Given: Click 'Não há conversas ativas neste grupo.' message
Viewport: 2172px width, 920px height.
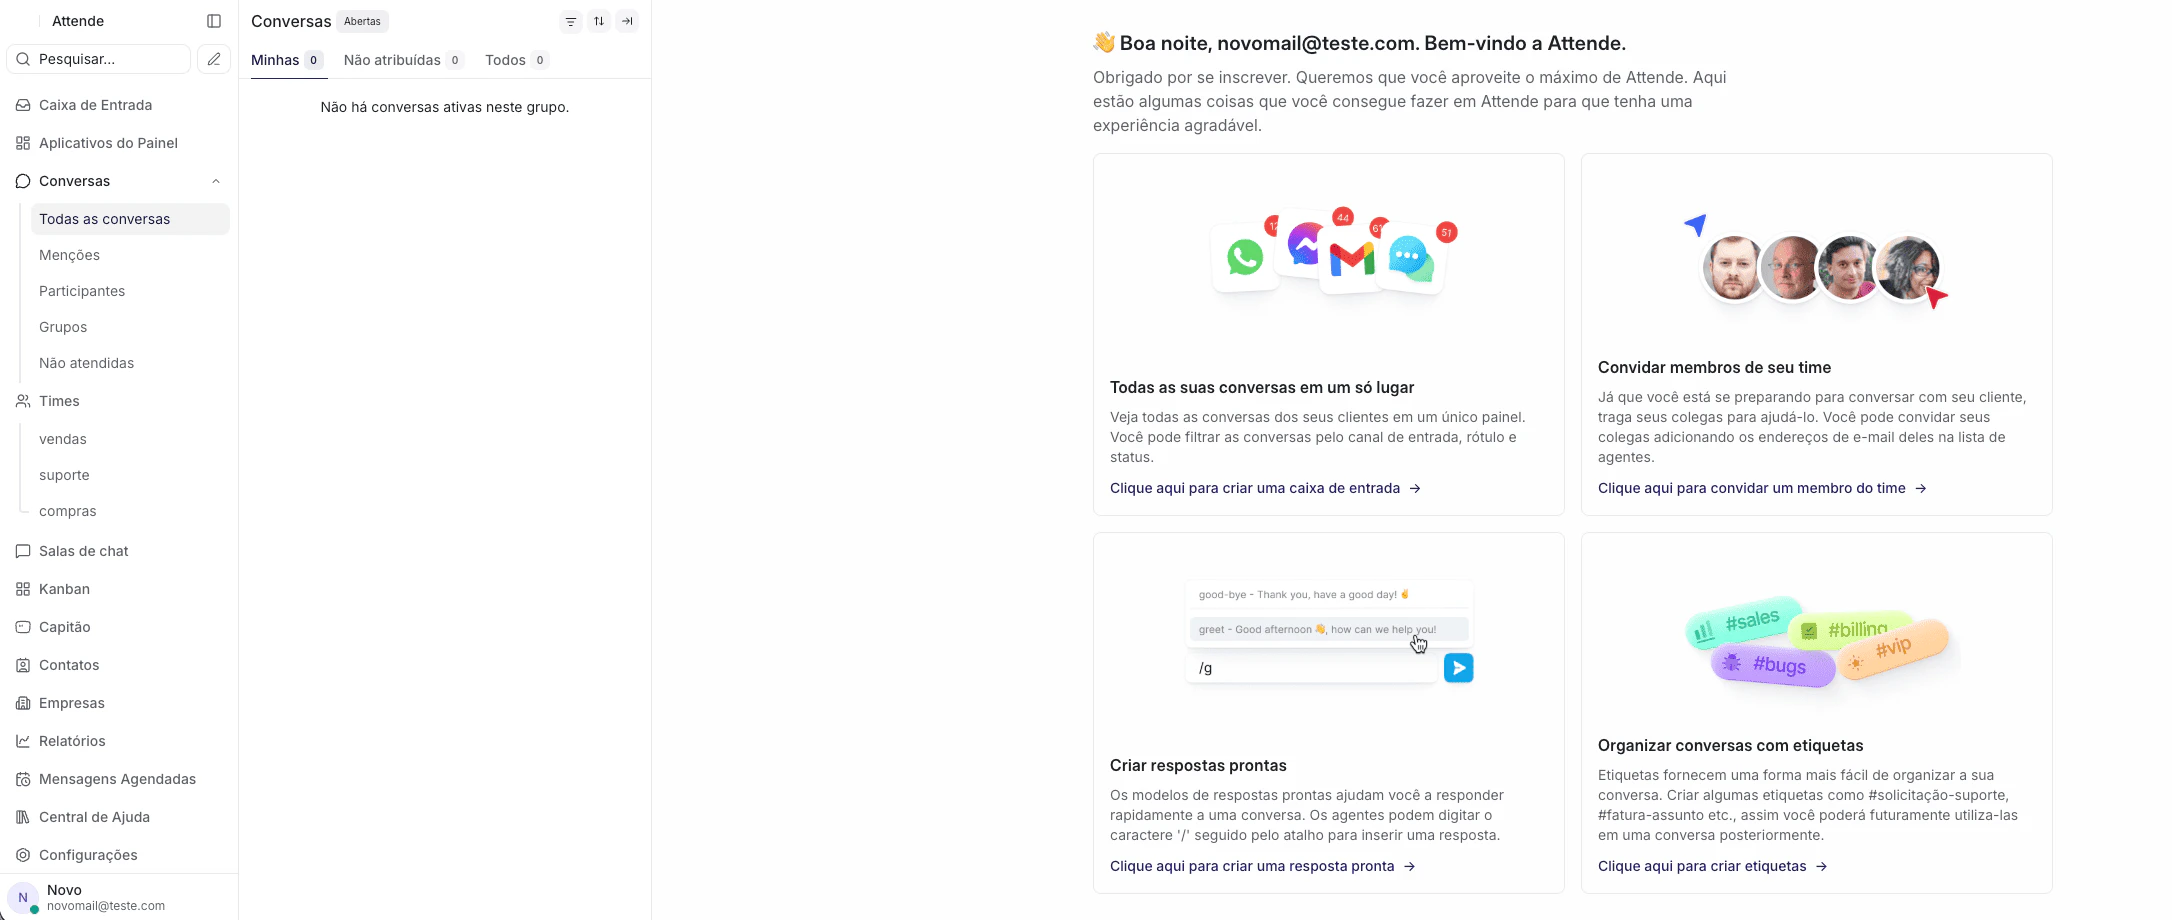Looking at the screenshot, I should click(445, 107).
